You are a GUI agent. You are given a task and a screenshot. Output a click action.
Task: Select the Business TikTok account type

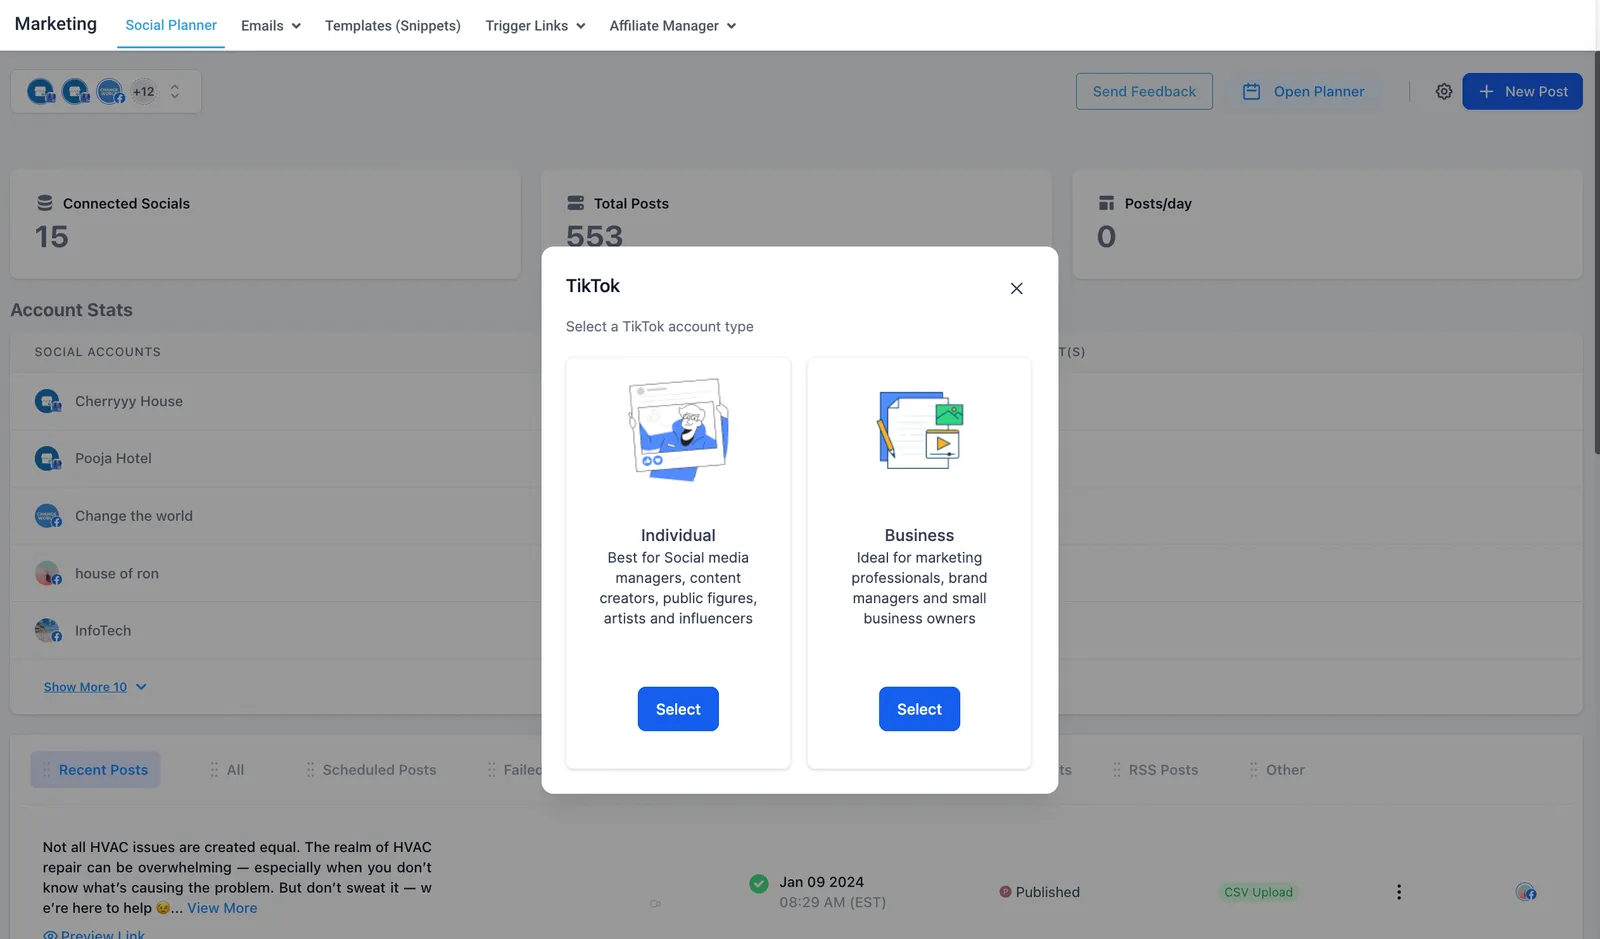[919, 709]
